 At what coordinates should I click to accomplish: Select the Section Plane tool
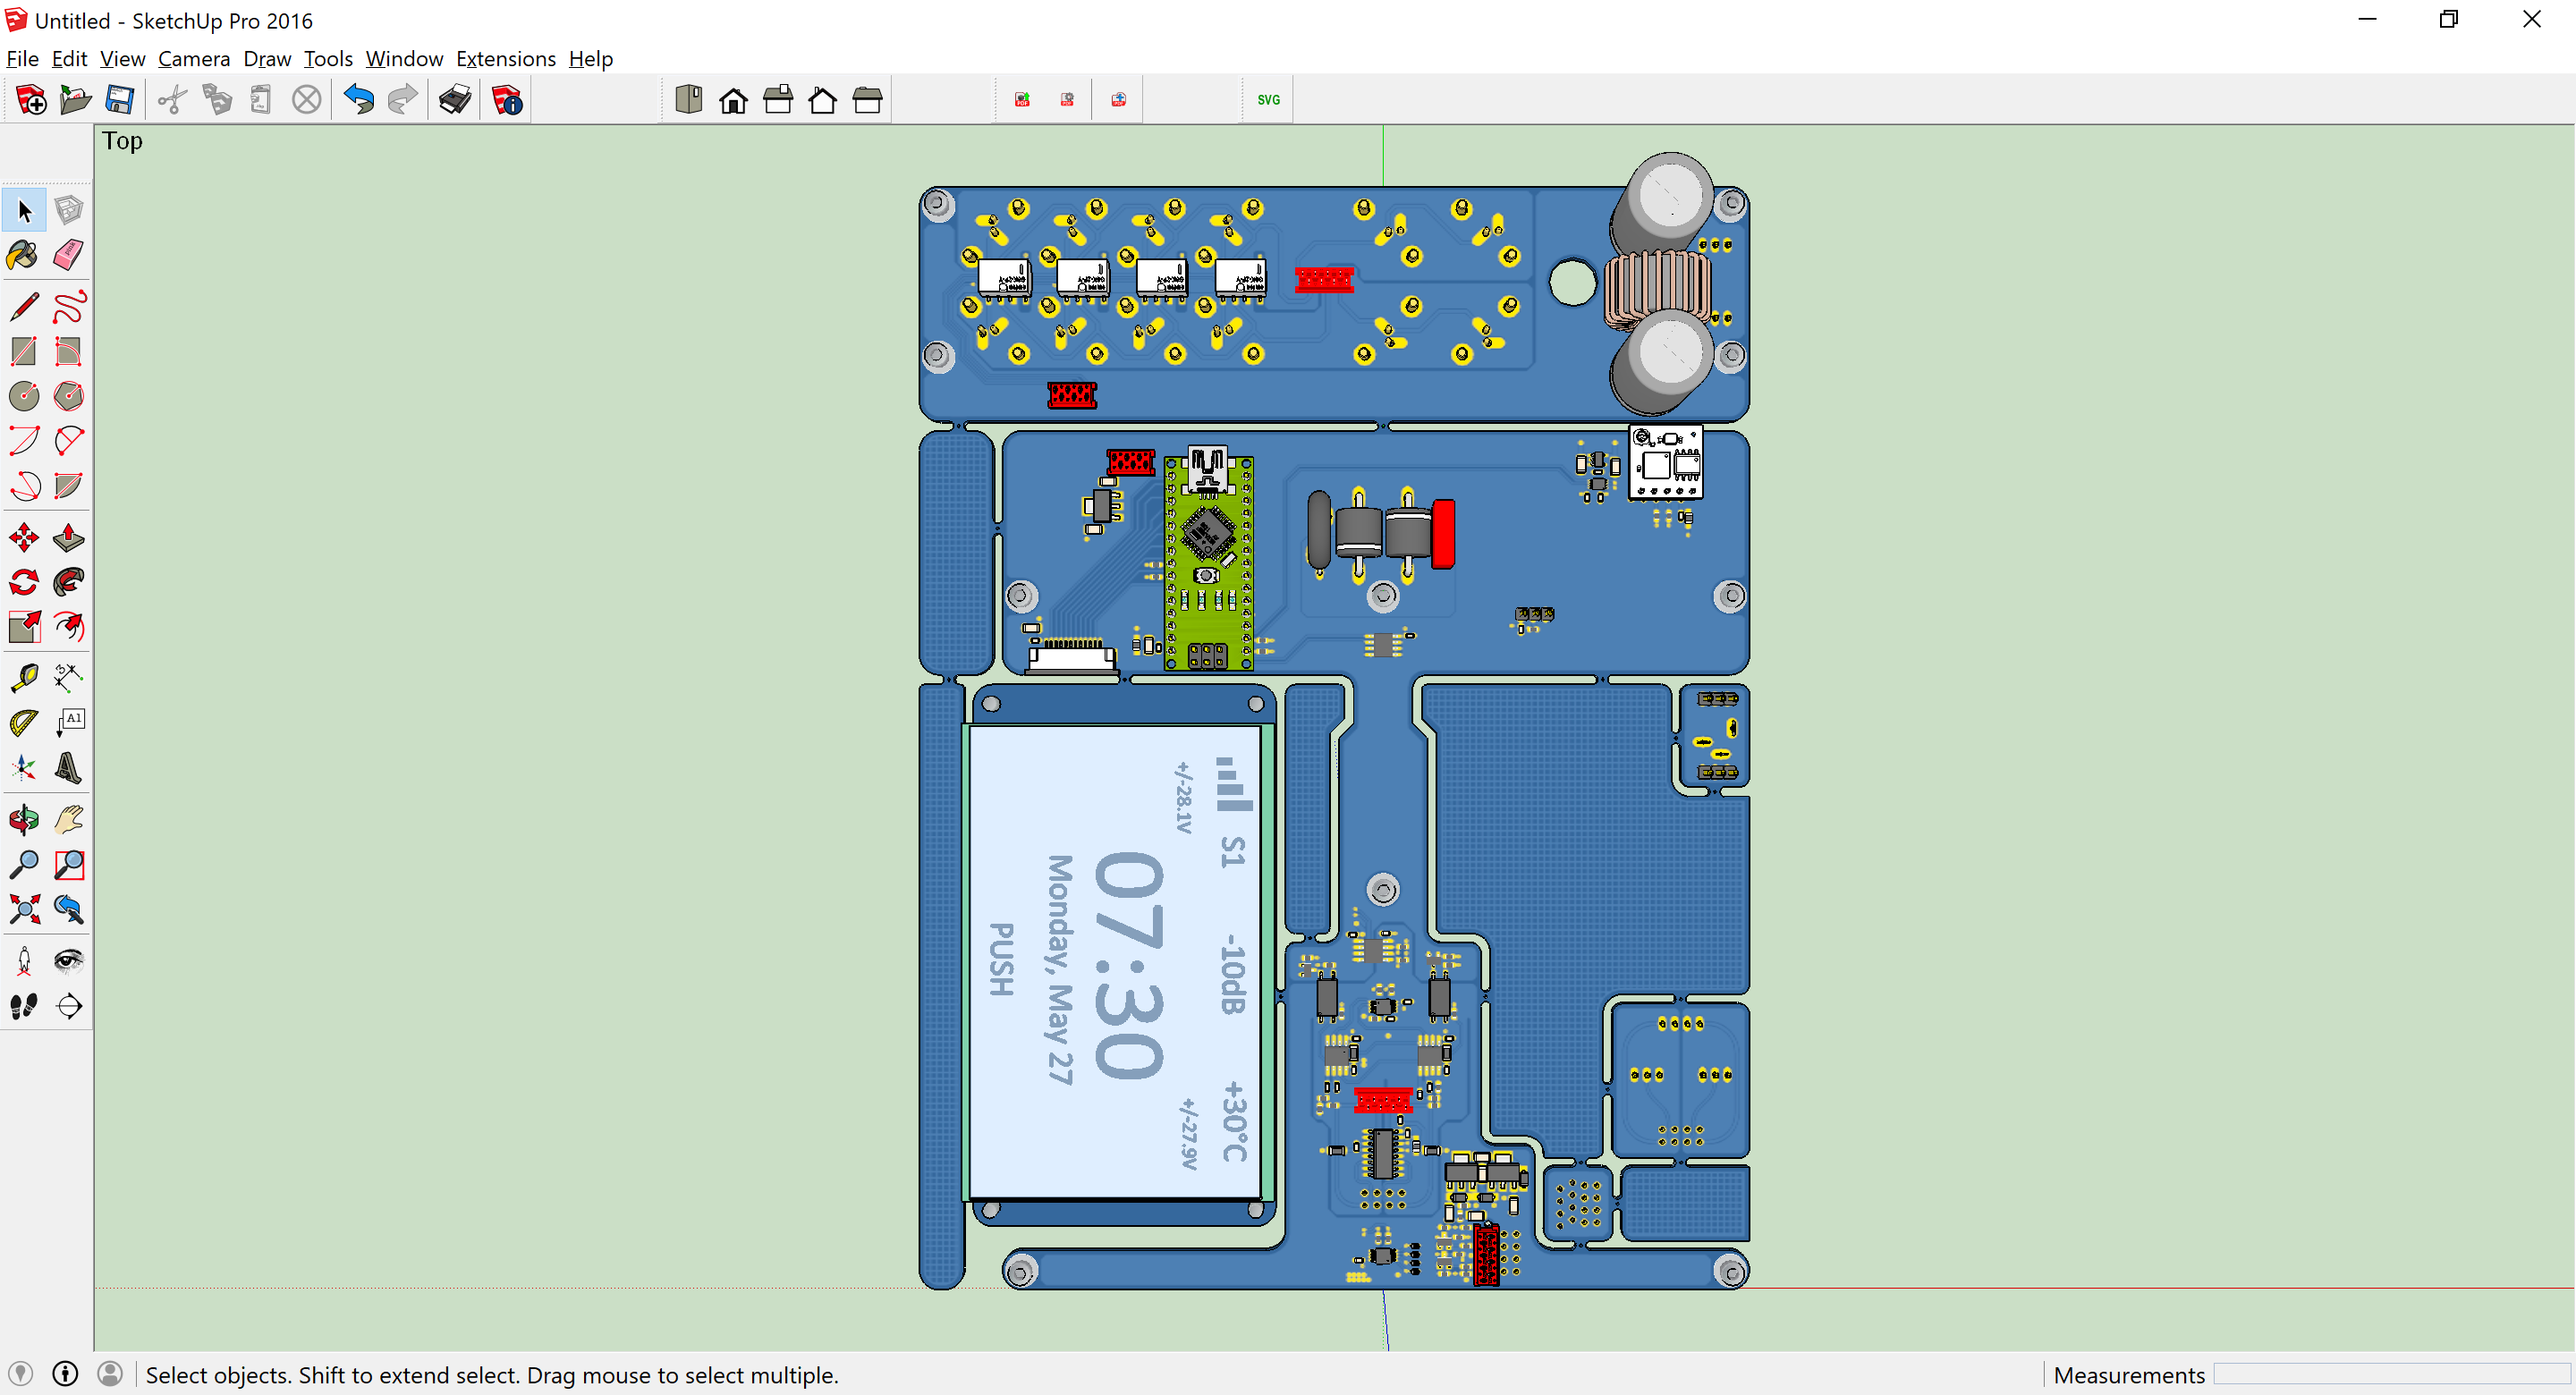pyautogui.click(x=68, y=1005)
